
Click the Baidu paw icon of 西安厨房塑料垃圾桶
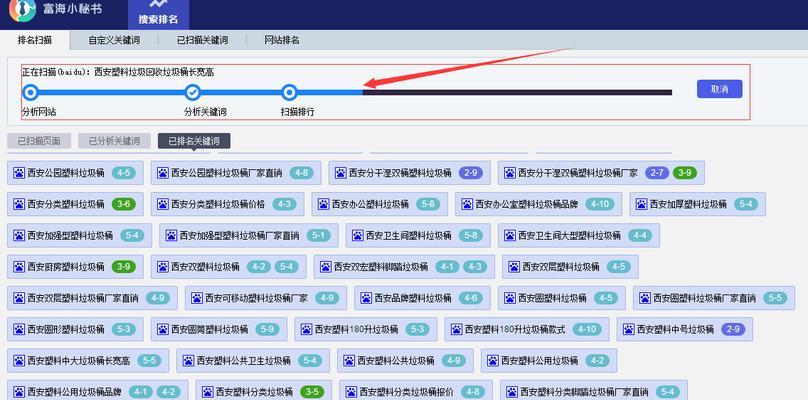pyautogui.click(x=19, y=266)
